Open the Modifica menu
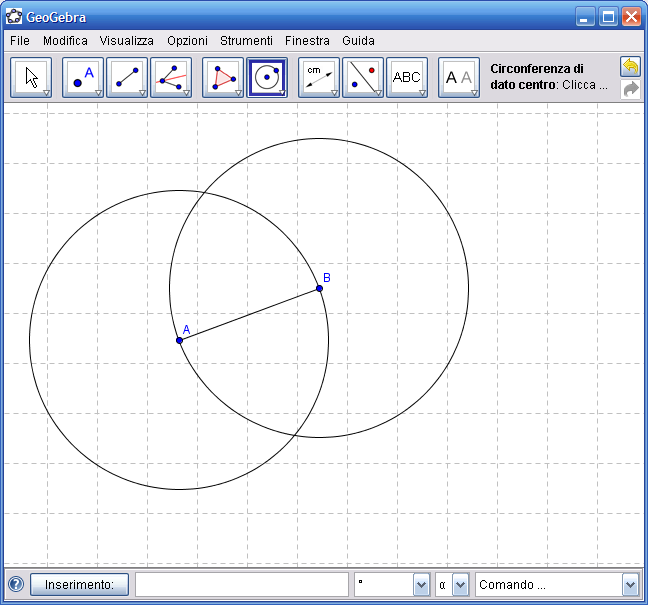 pos(65,40)
